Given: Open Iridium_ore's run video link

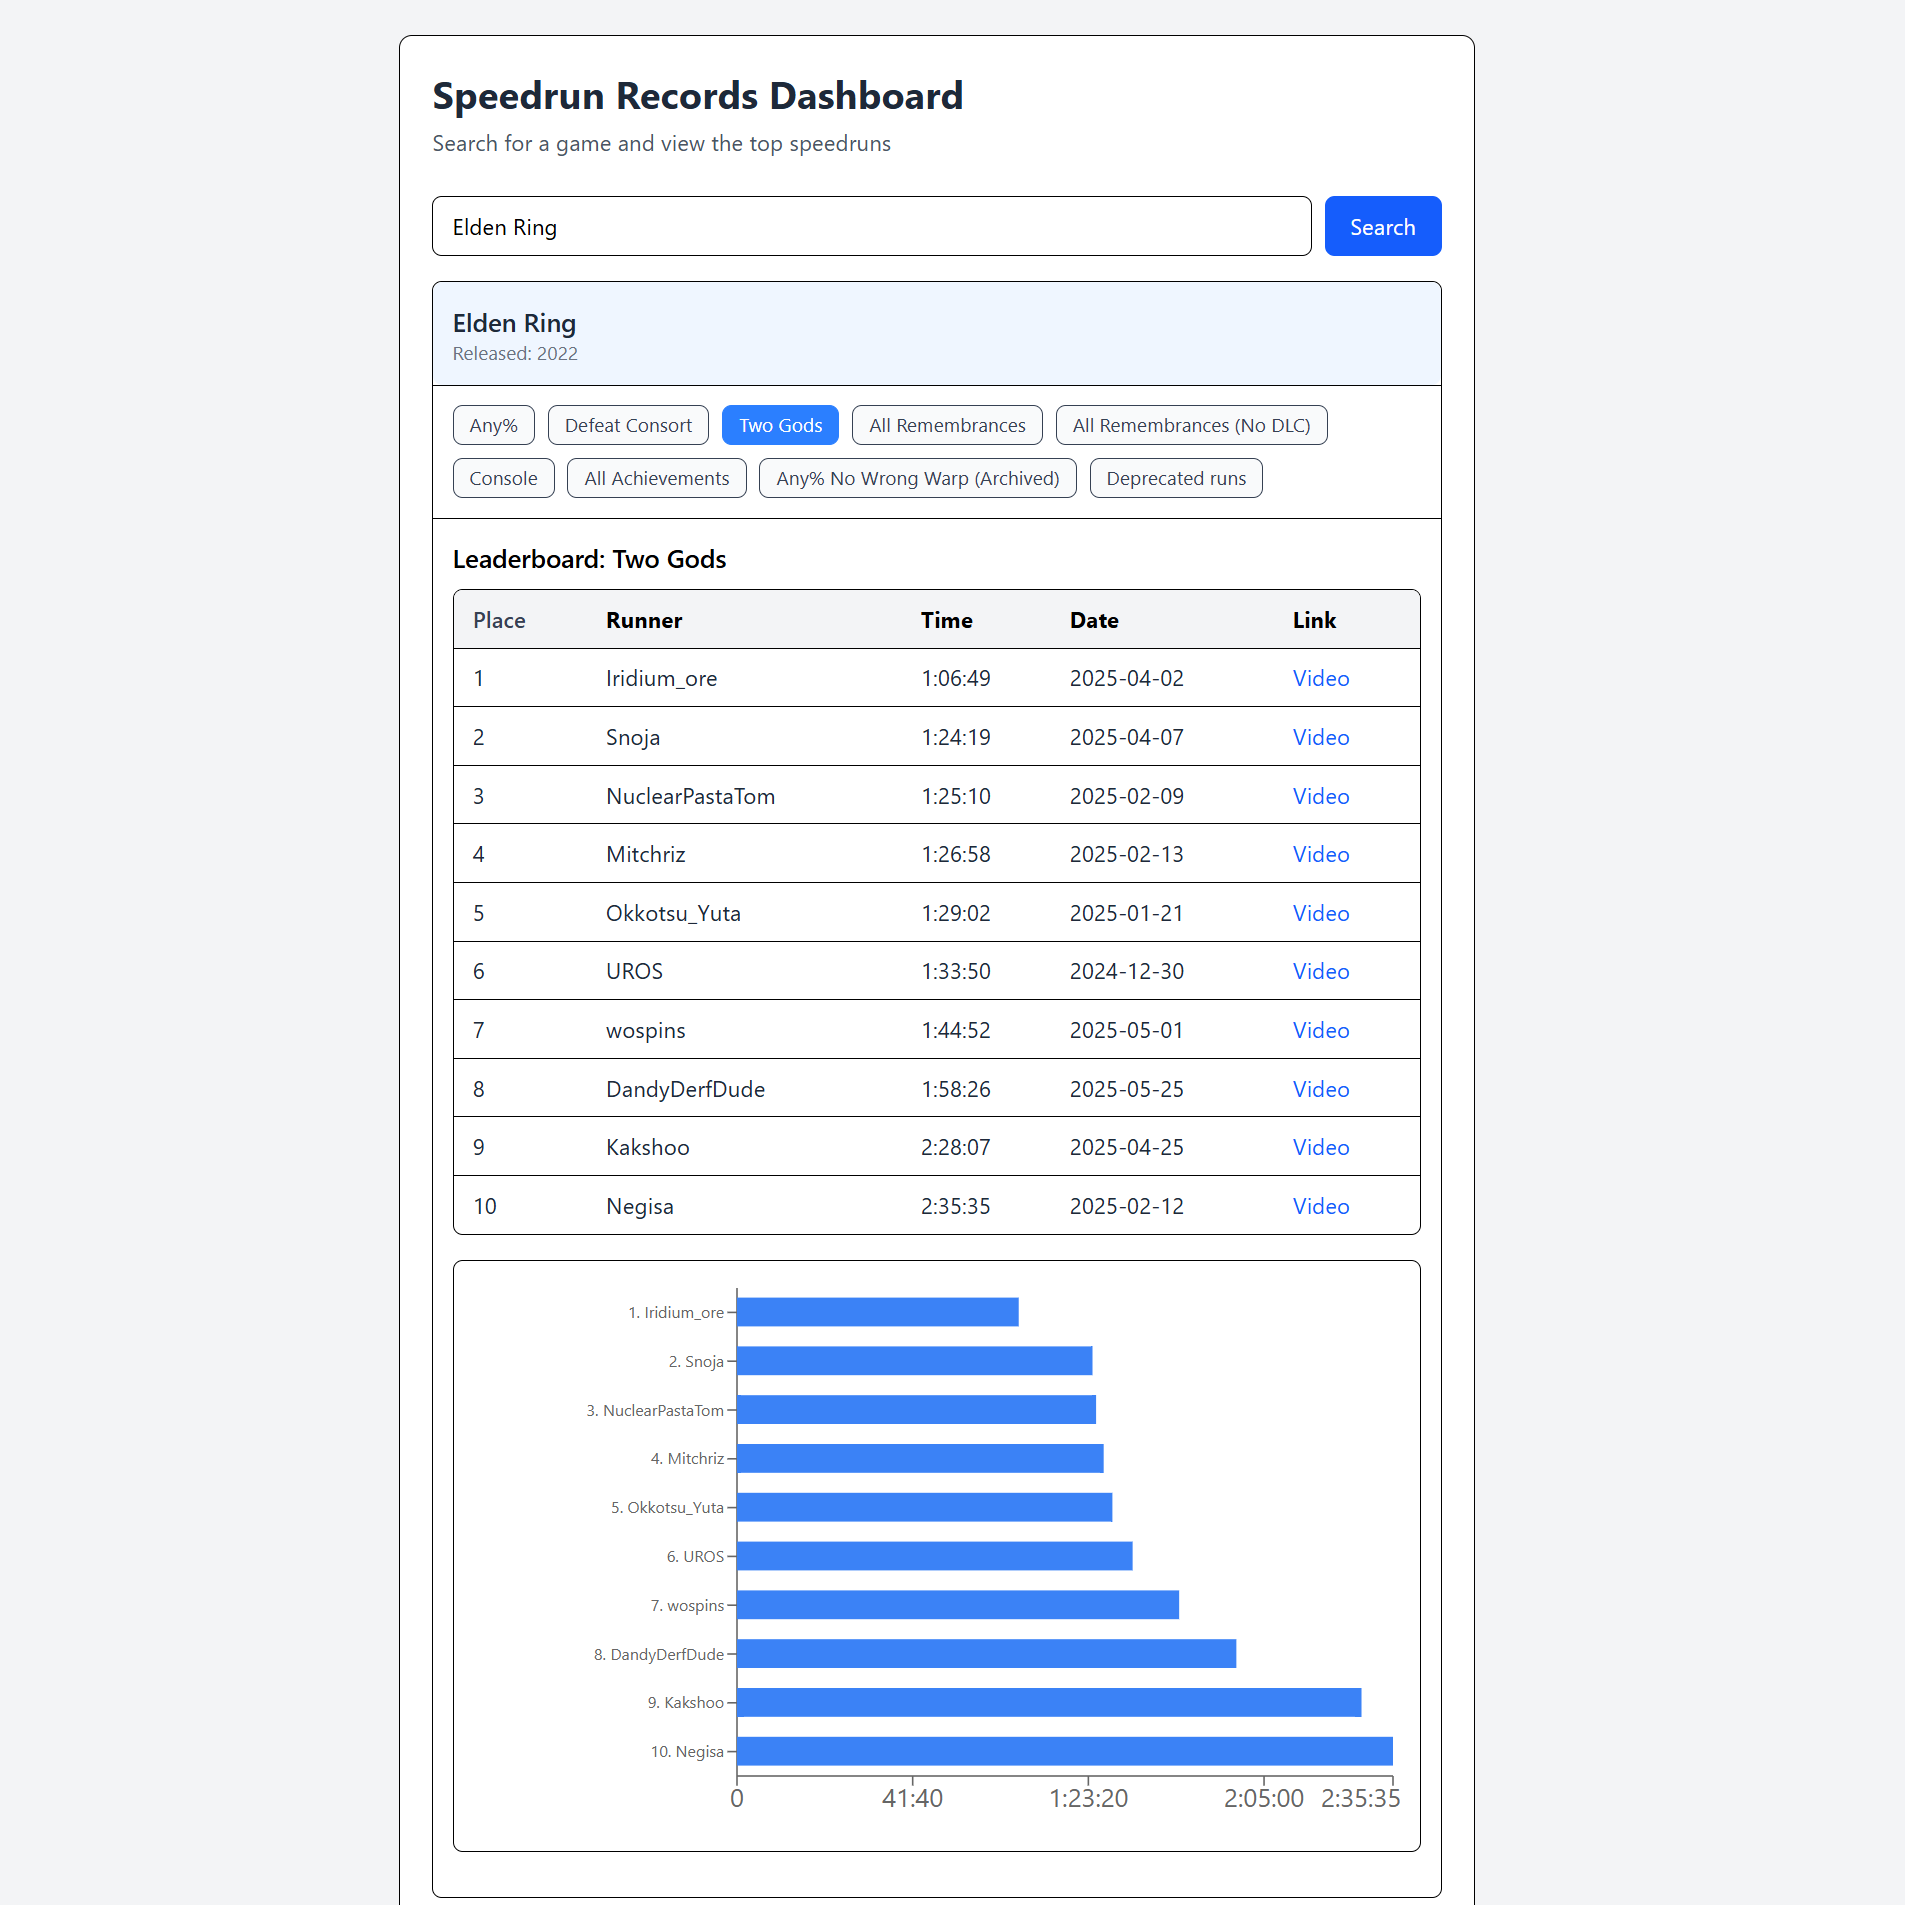Looking at the screenshot, I should (x=1321, y=678).
